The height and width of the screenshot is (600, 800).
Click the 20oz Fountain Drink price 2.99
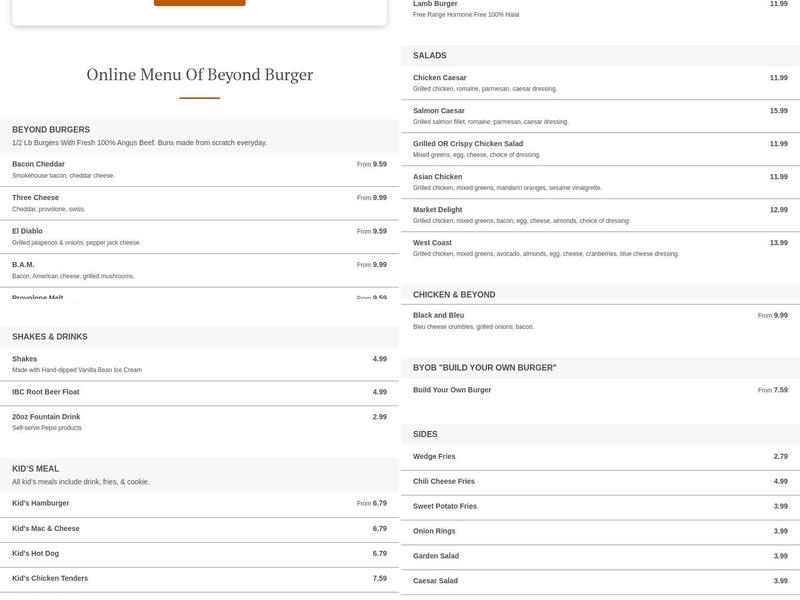click(x=380, y=417)
